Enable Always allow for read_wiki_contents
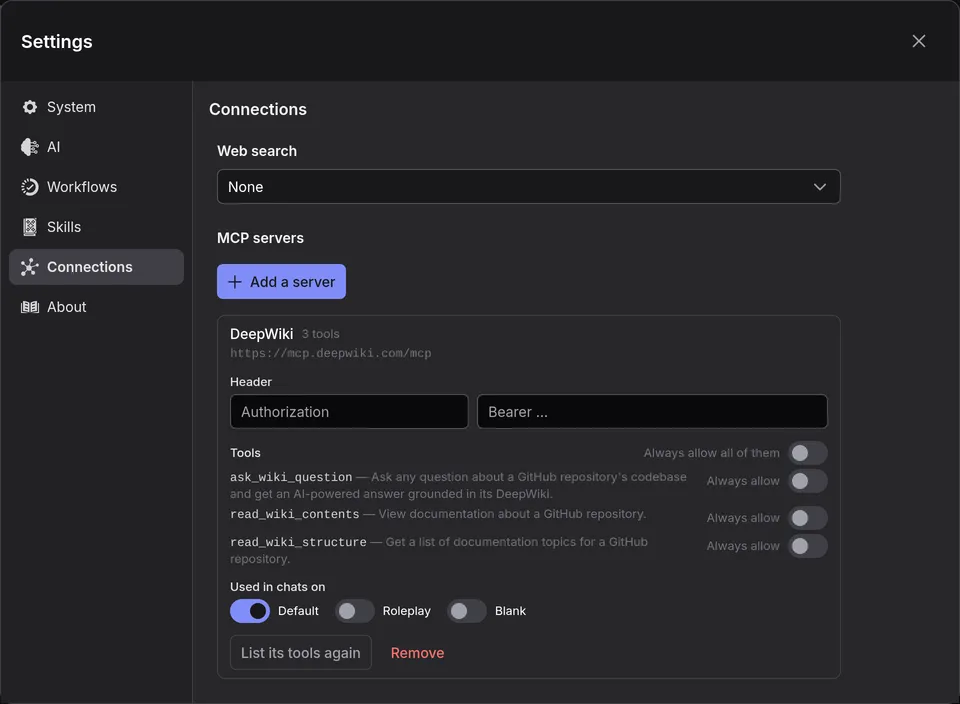The height and width of the screenshot is (704, 960). (808, 518)
